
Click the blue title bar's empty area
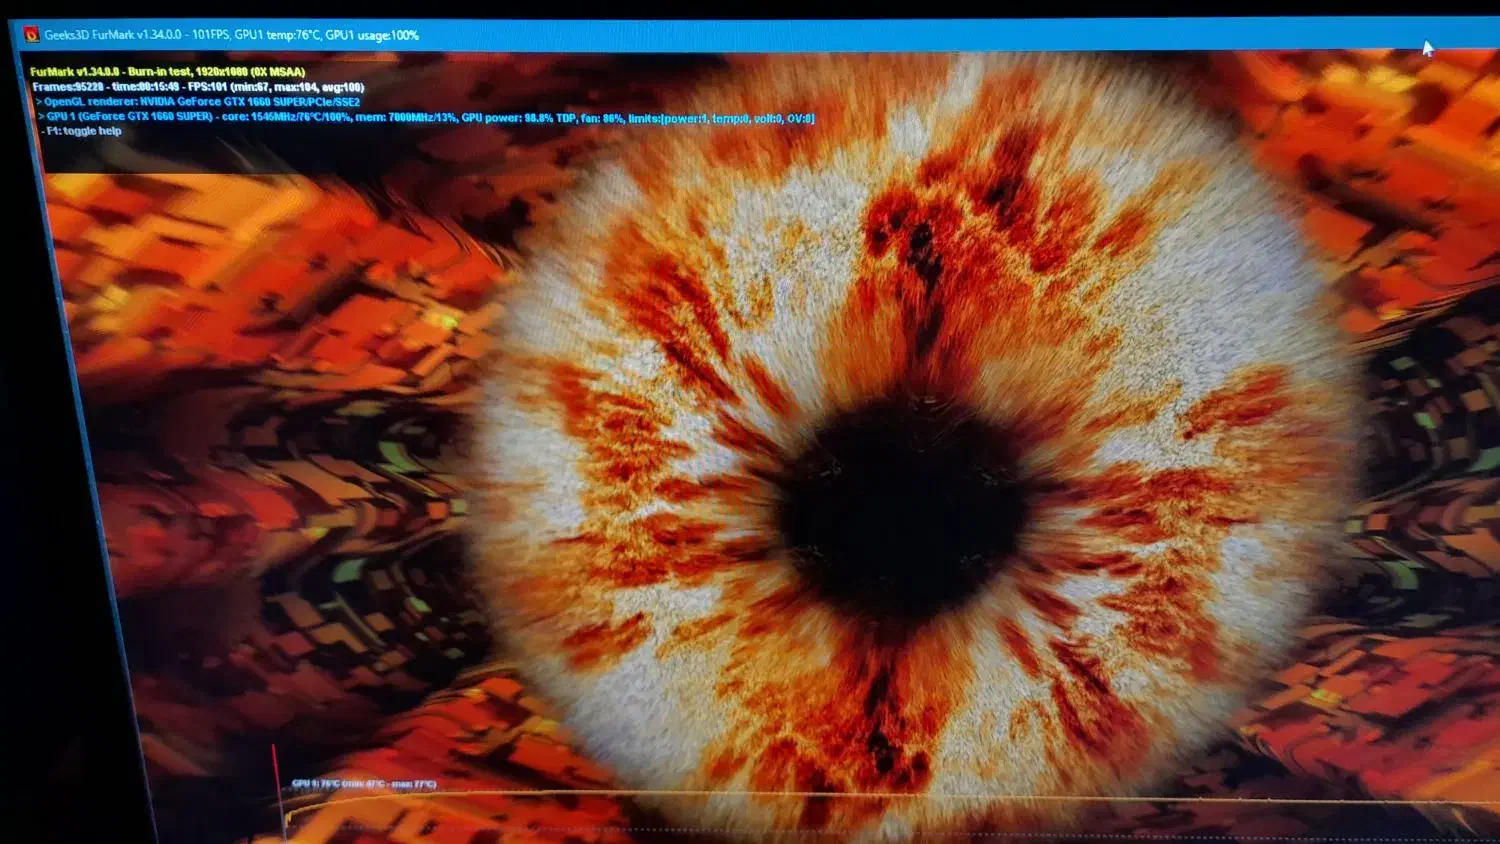pyautogui.click(x=900, y=36)
